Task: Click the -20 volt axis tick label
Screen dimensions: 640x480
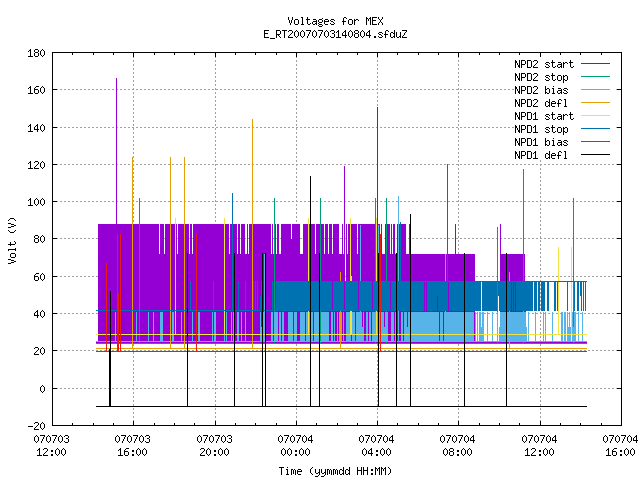Action: (x=36, y=426)
